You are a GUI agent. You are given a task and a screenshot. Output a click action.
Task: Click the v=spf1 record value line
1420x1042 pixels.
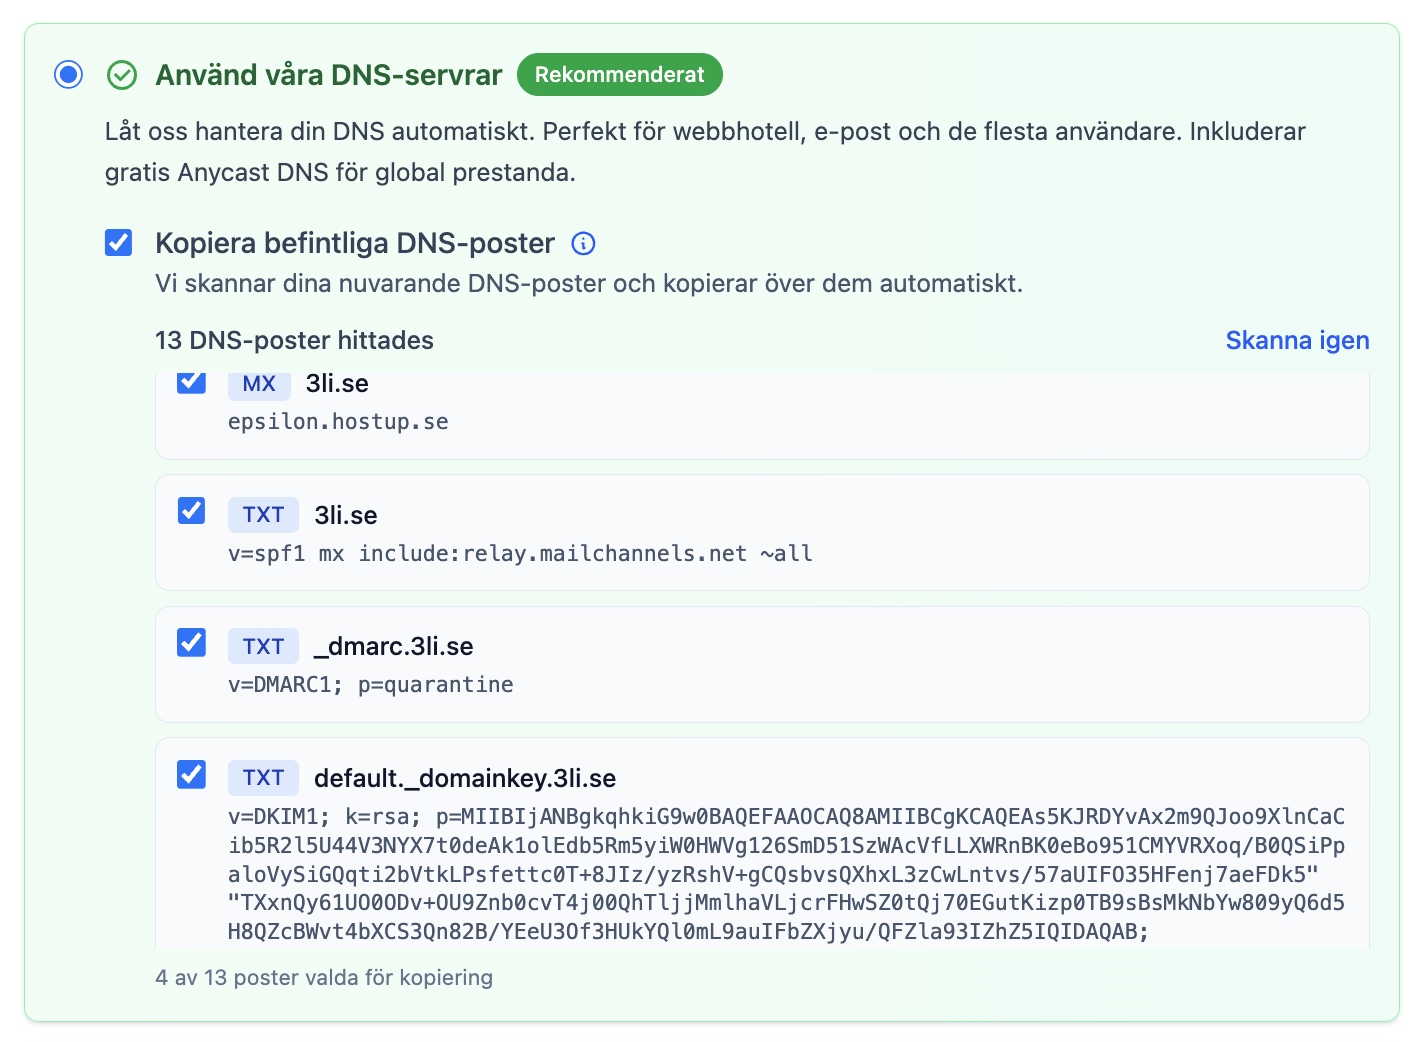518,552
